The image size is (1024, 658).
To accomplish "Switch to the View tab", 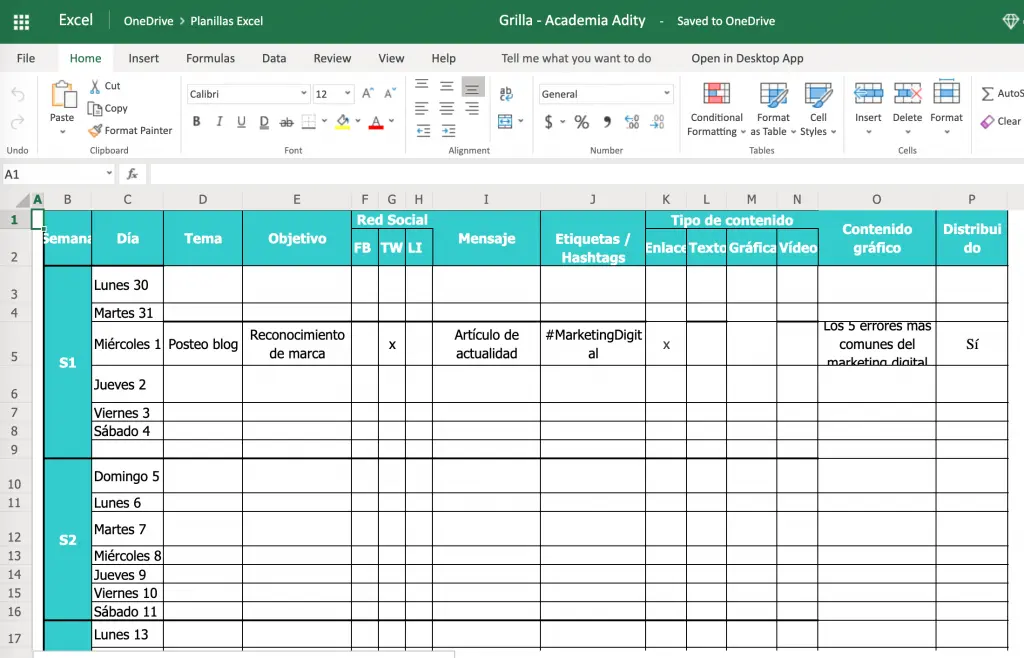I will pyautogui.click(x=391, y=58).
